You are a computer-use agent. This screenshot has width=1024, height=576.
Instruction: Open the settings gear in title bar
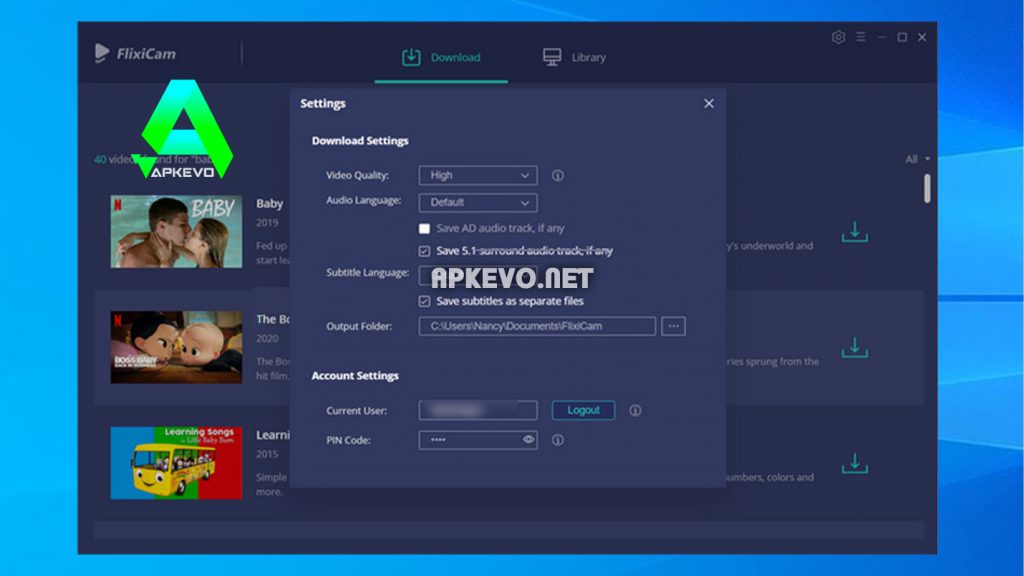[839, 37]
